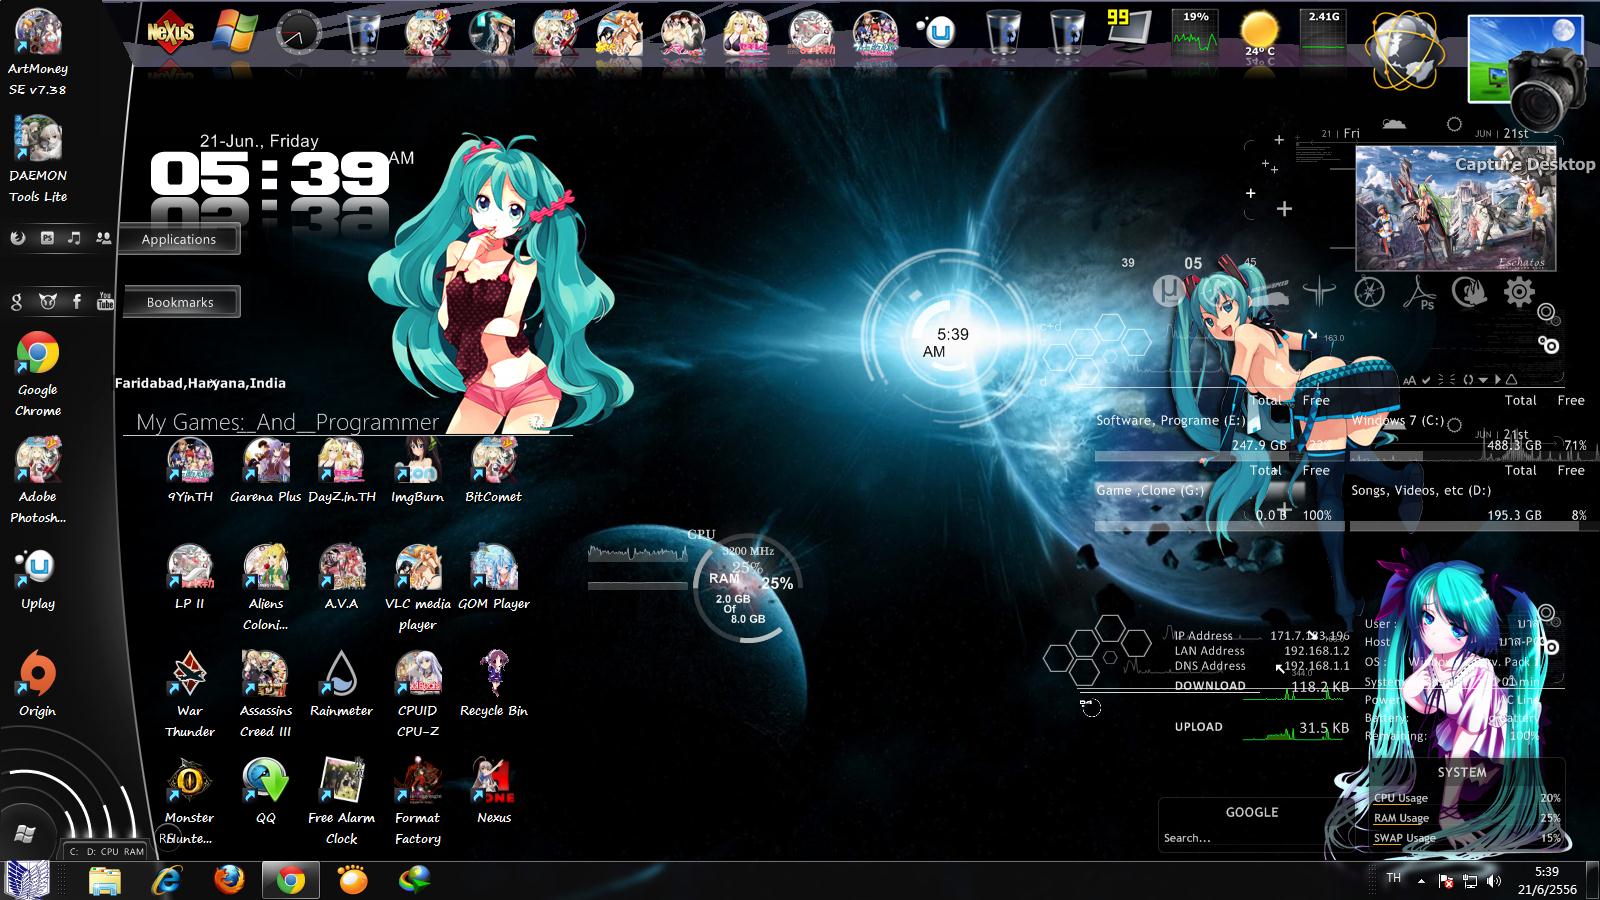This screenshot has height=900, width=1600.
Task: Switch to Chrome on the taskbar
Action: click(x=291, y=880)
